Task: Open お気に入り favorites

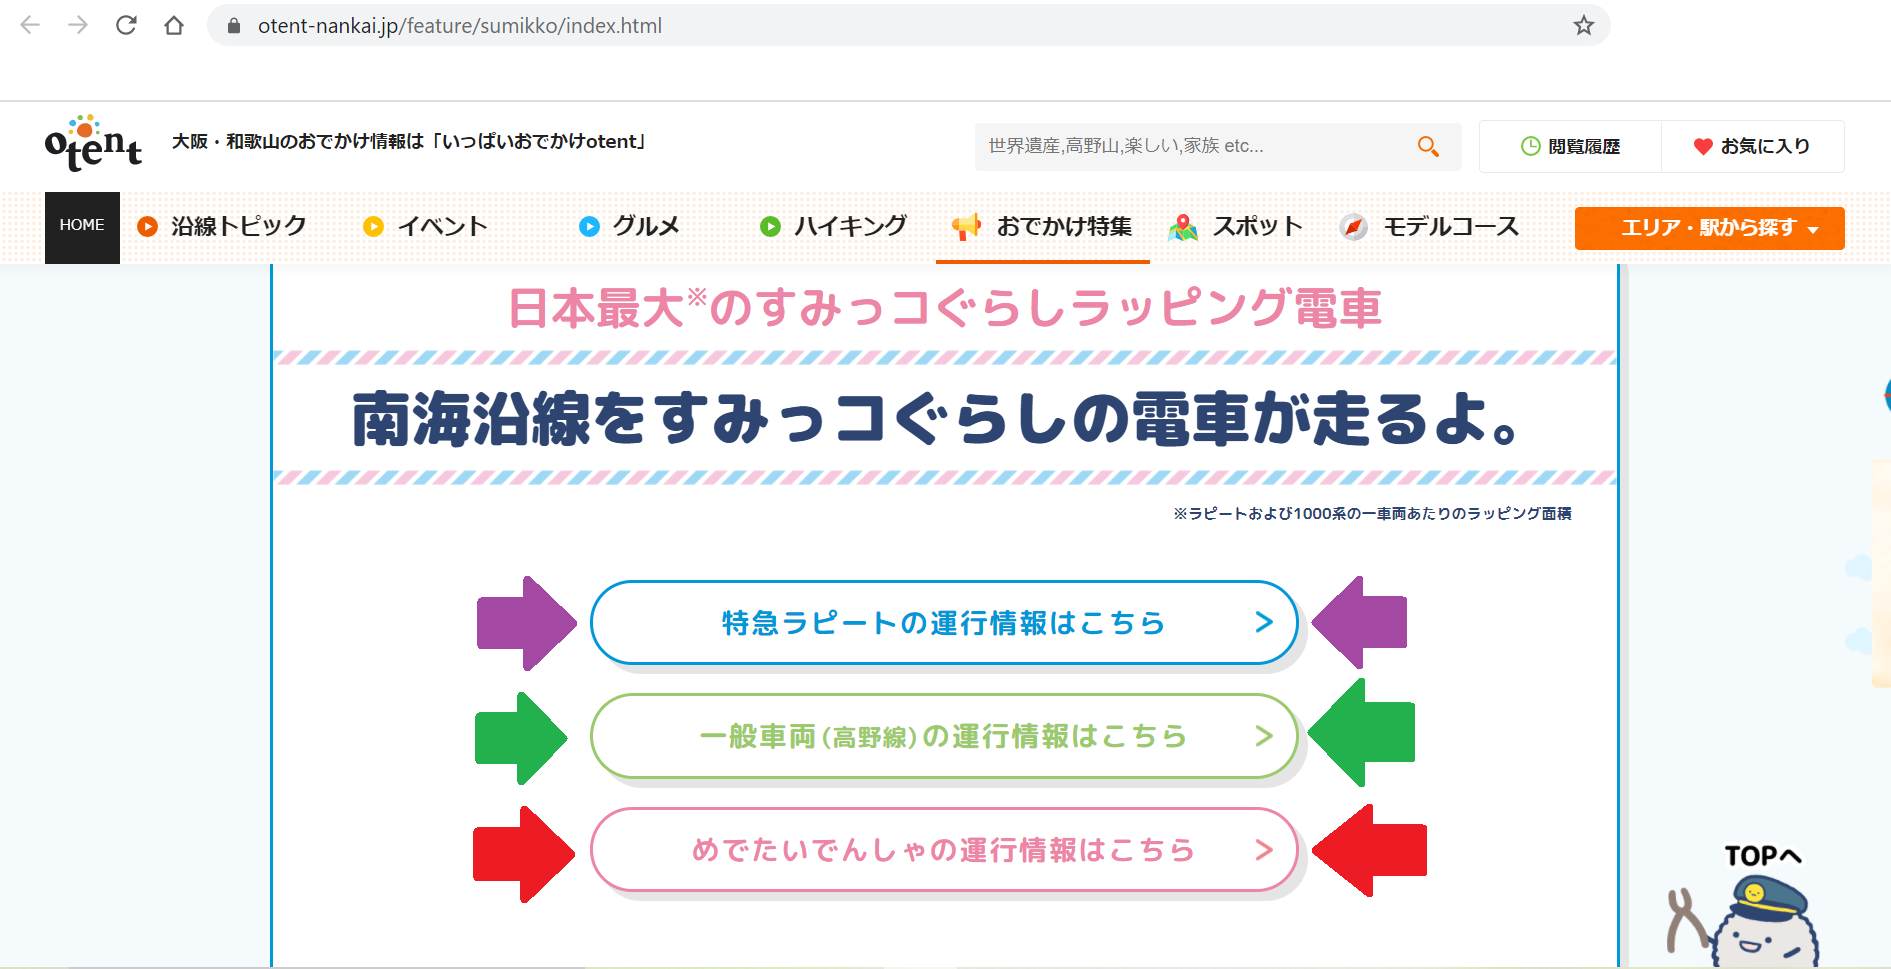Action: pyautogui.click(x=1752, y=146)
